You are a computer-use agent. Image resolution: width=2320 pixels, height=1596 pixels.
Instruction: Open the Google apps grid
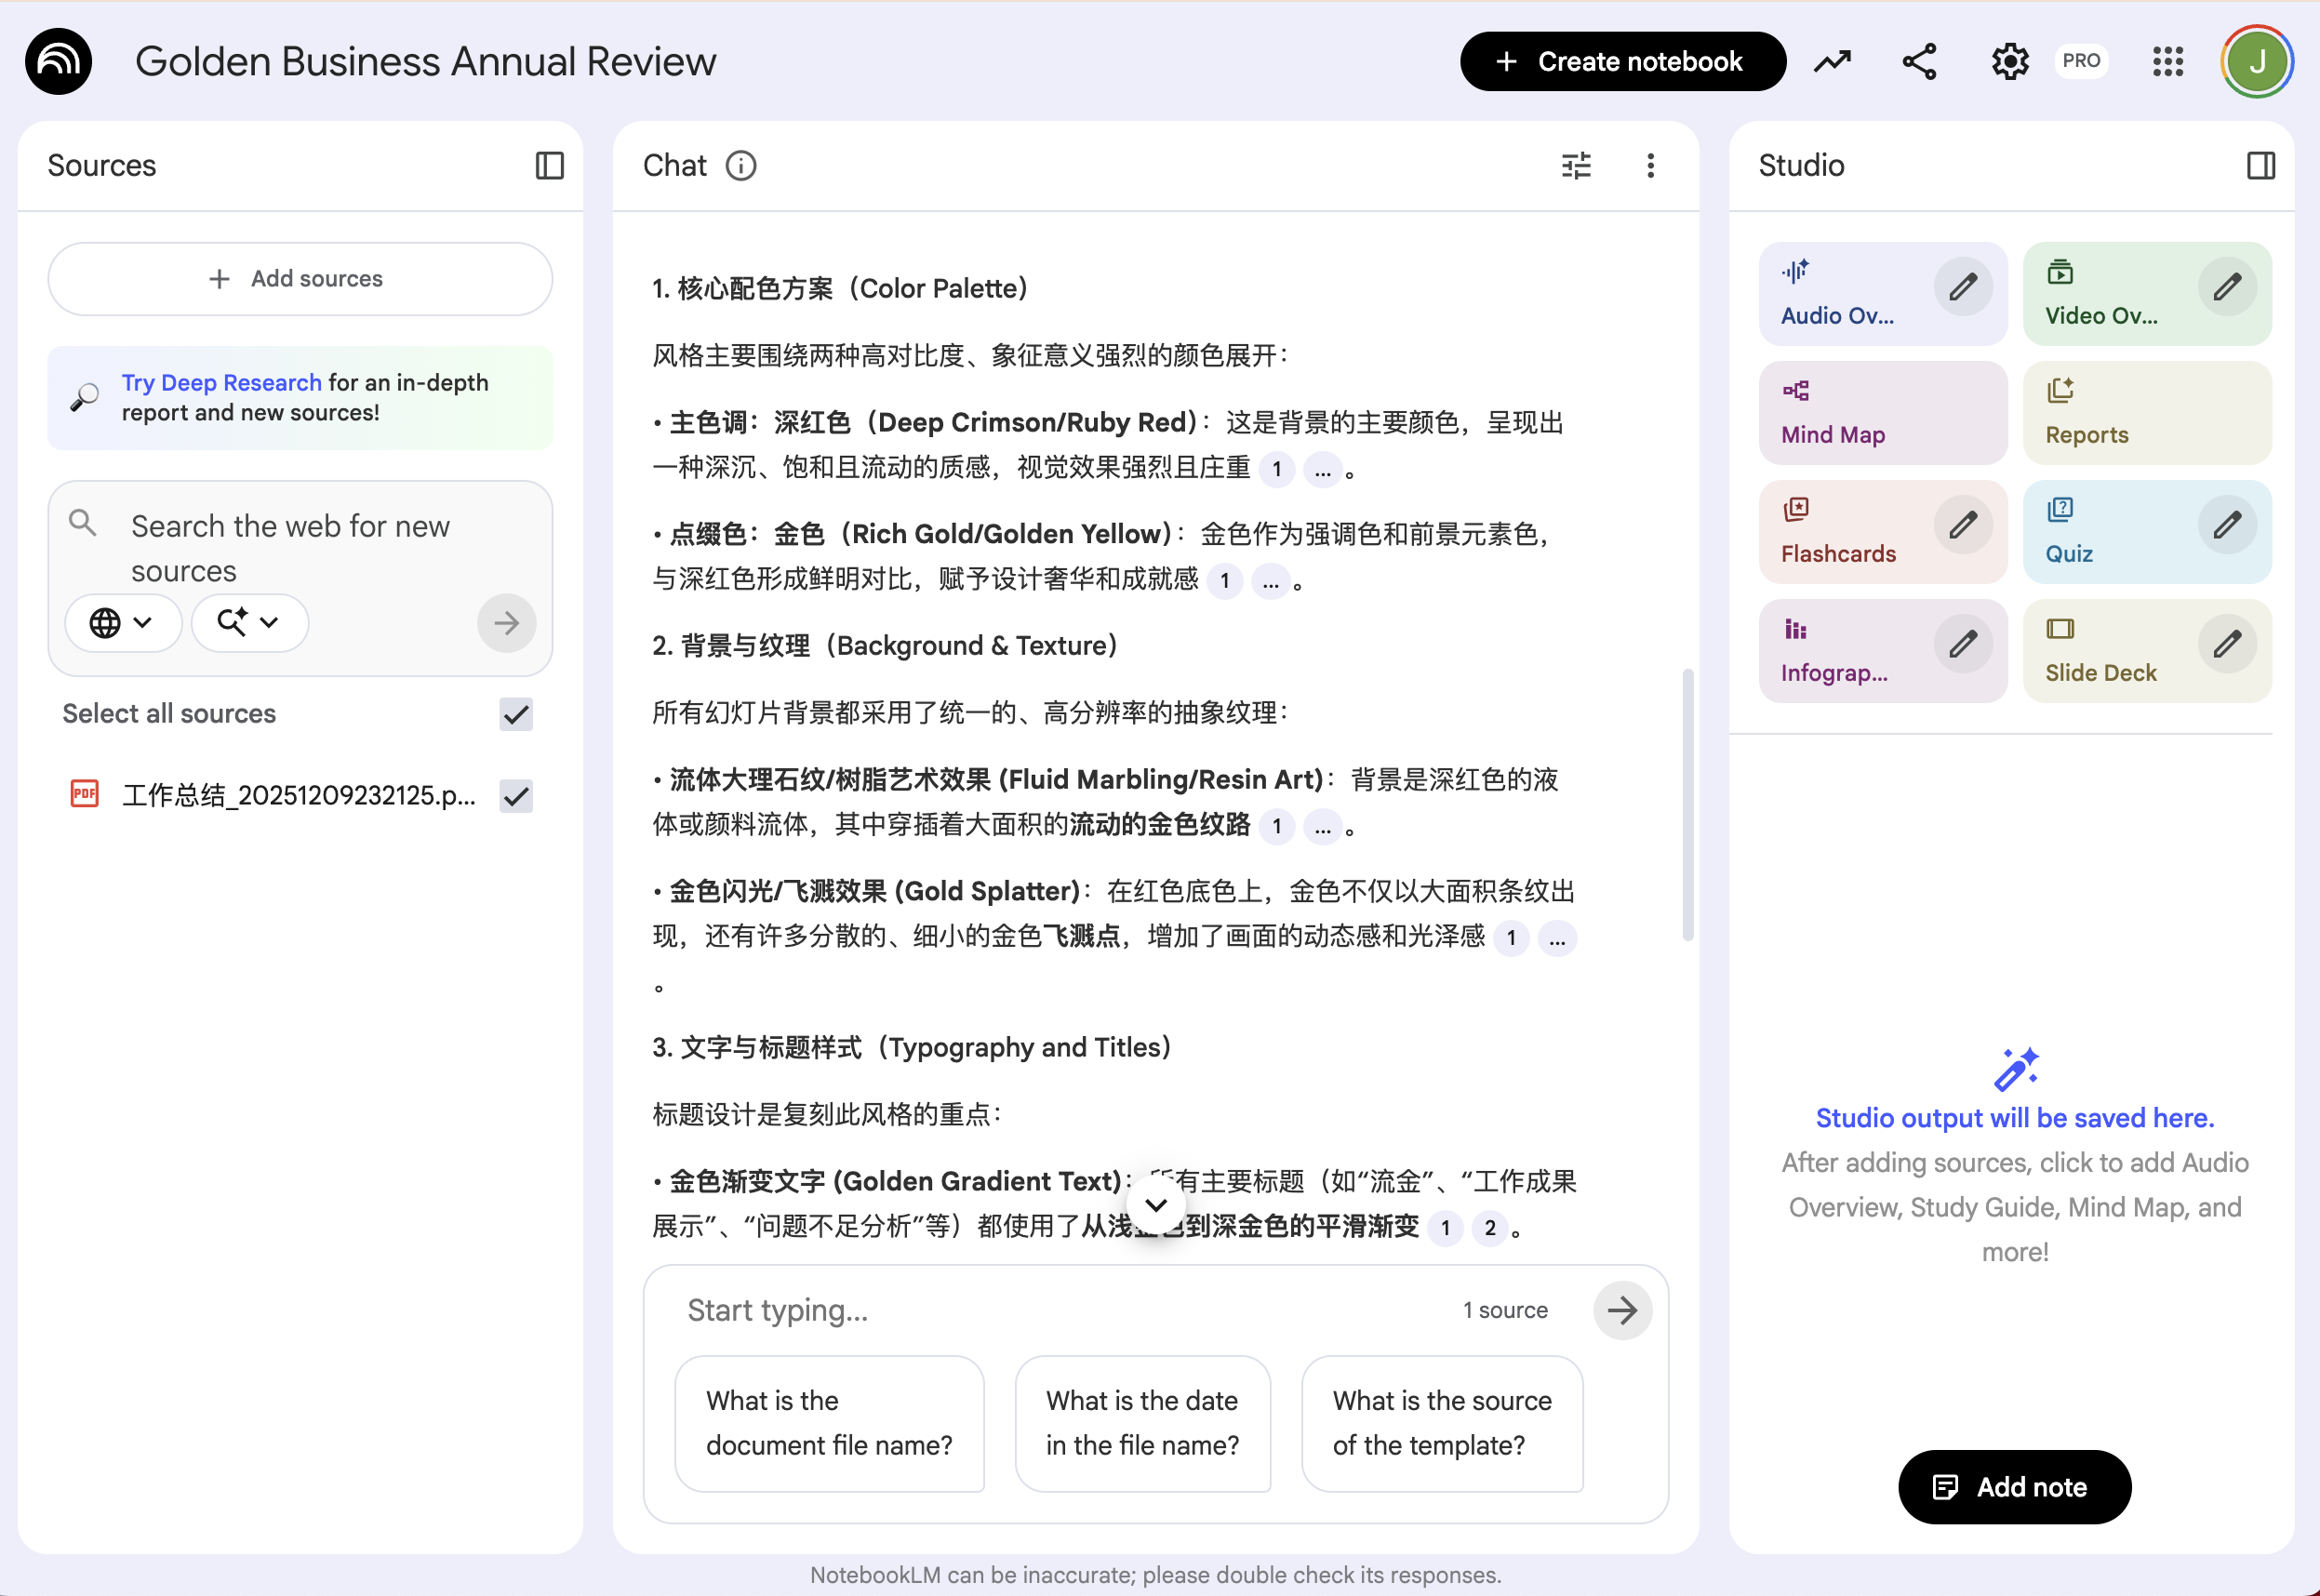pyautogui.click(x=2167, y=62)
